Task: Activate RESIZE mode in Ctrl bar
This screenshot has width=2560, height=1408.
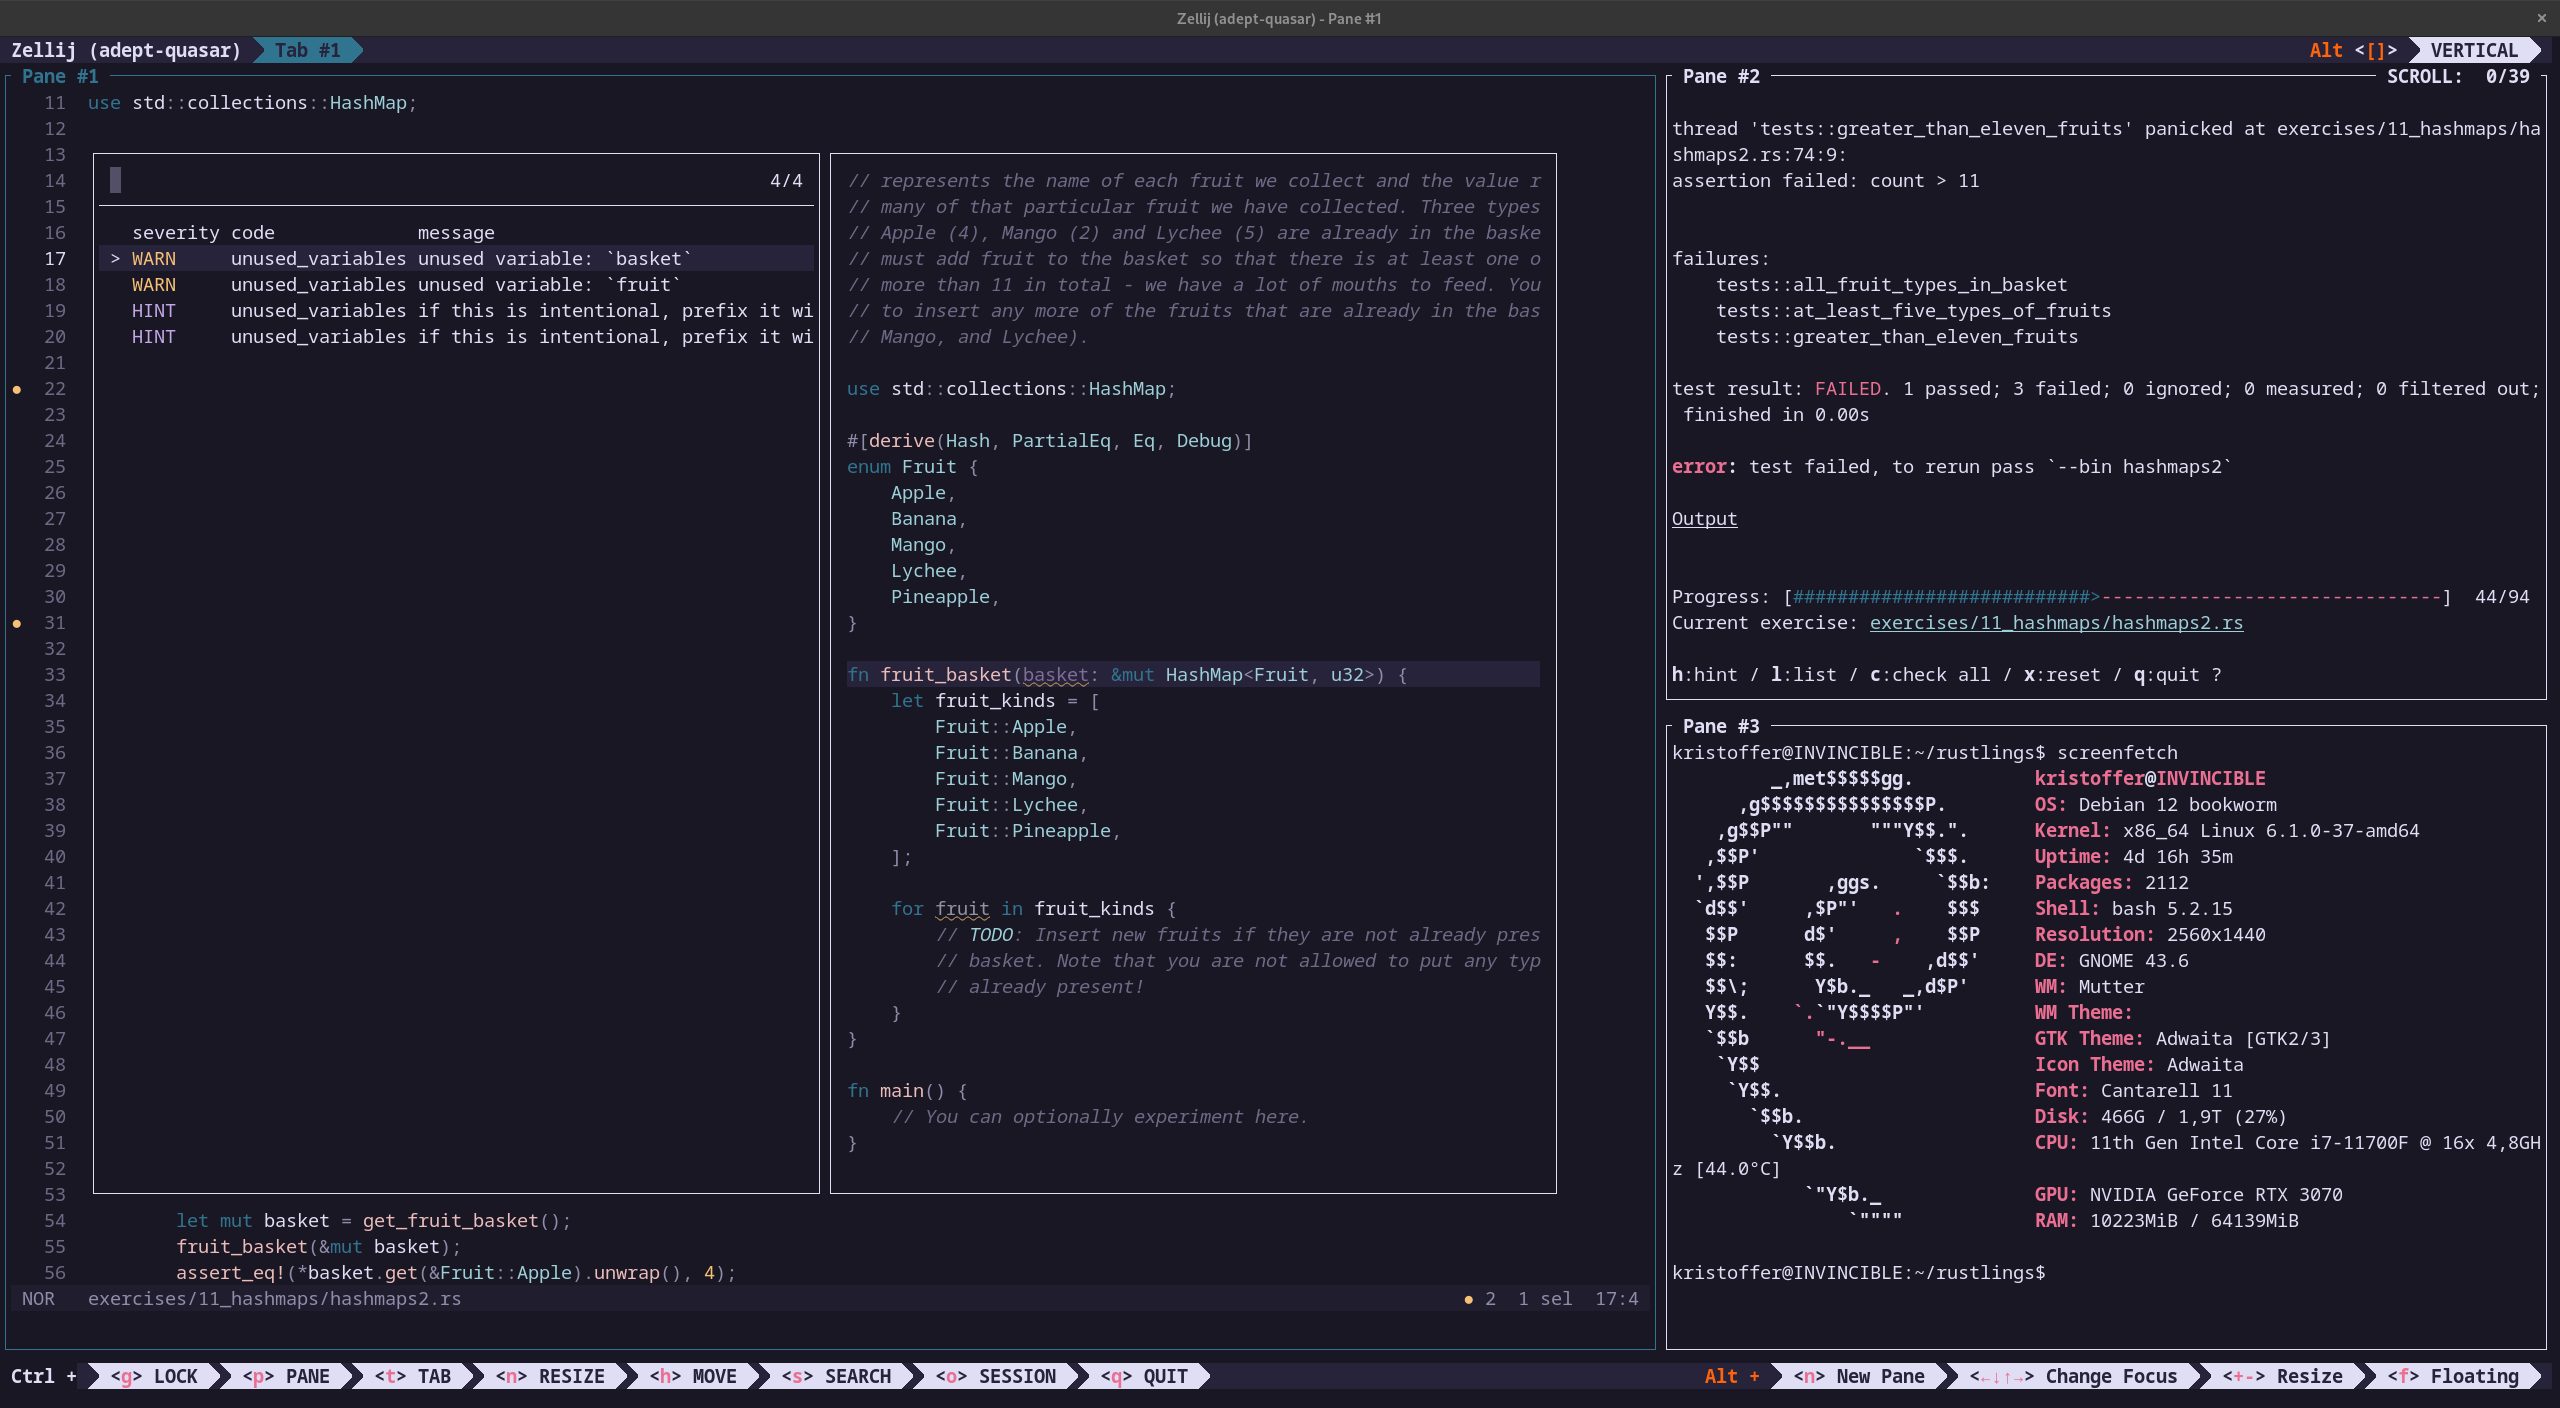Action: [x=550, y=1376]
